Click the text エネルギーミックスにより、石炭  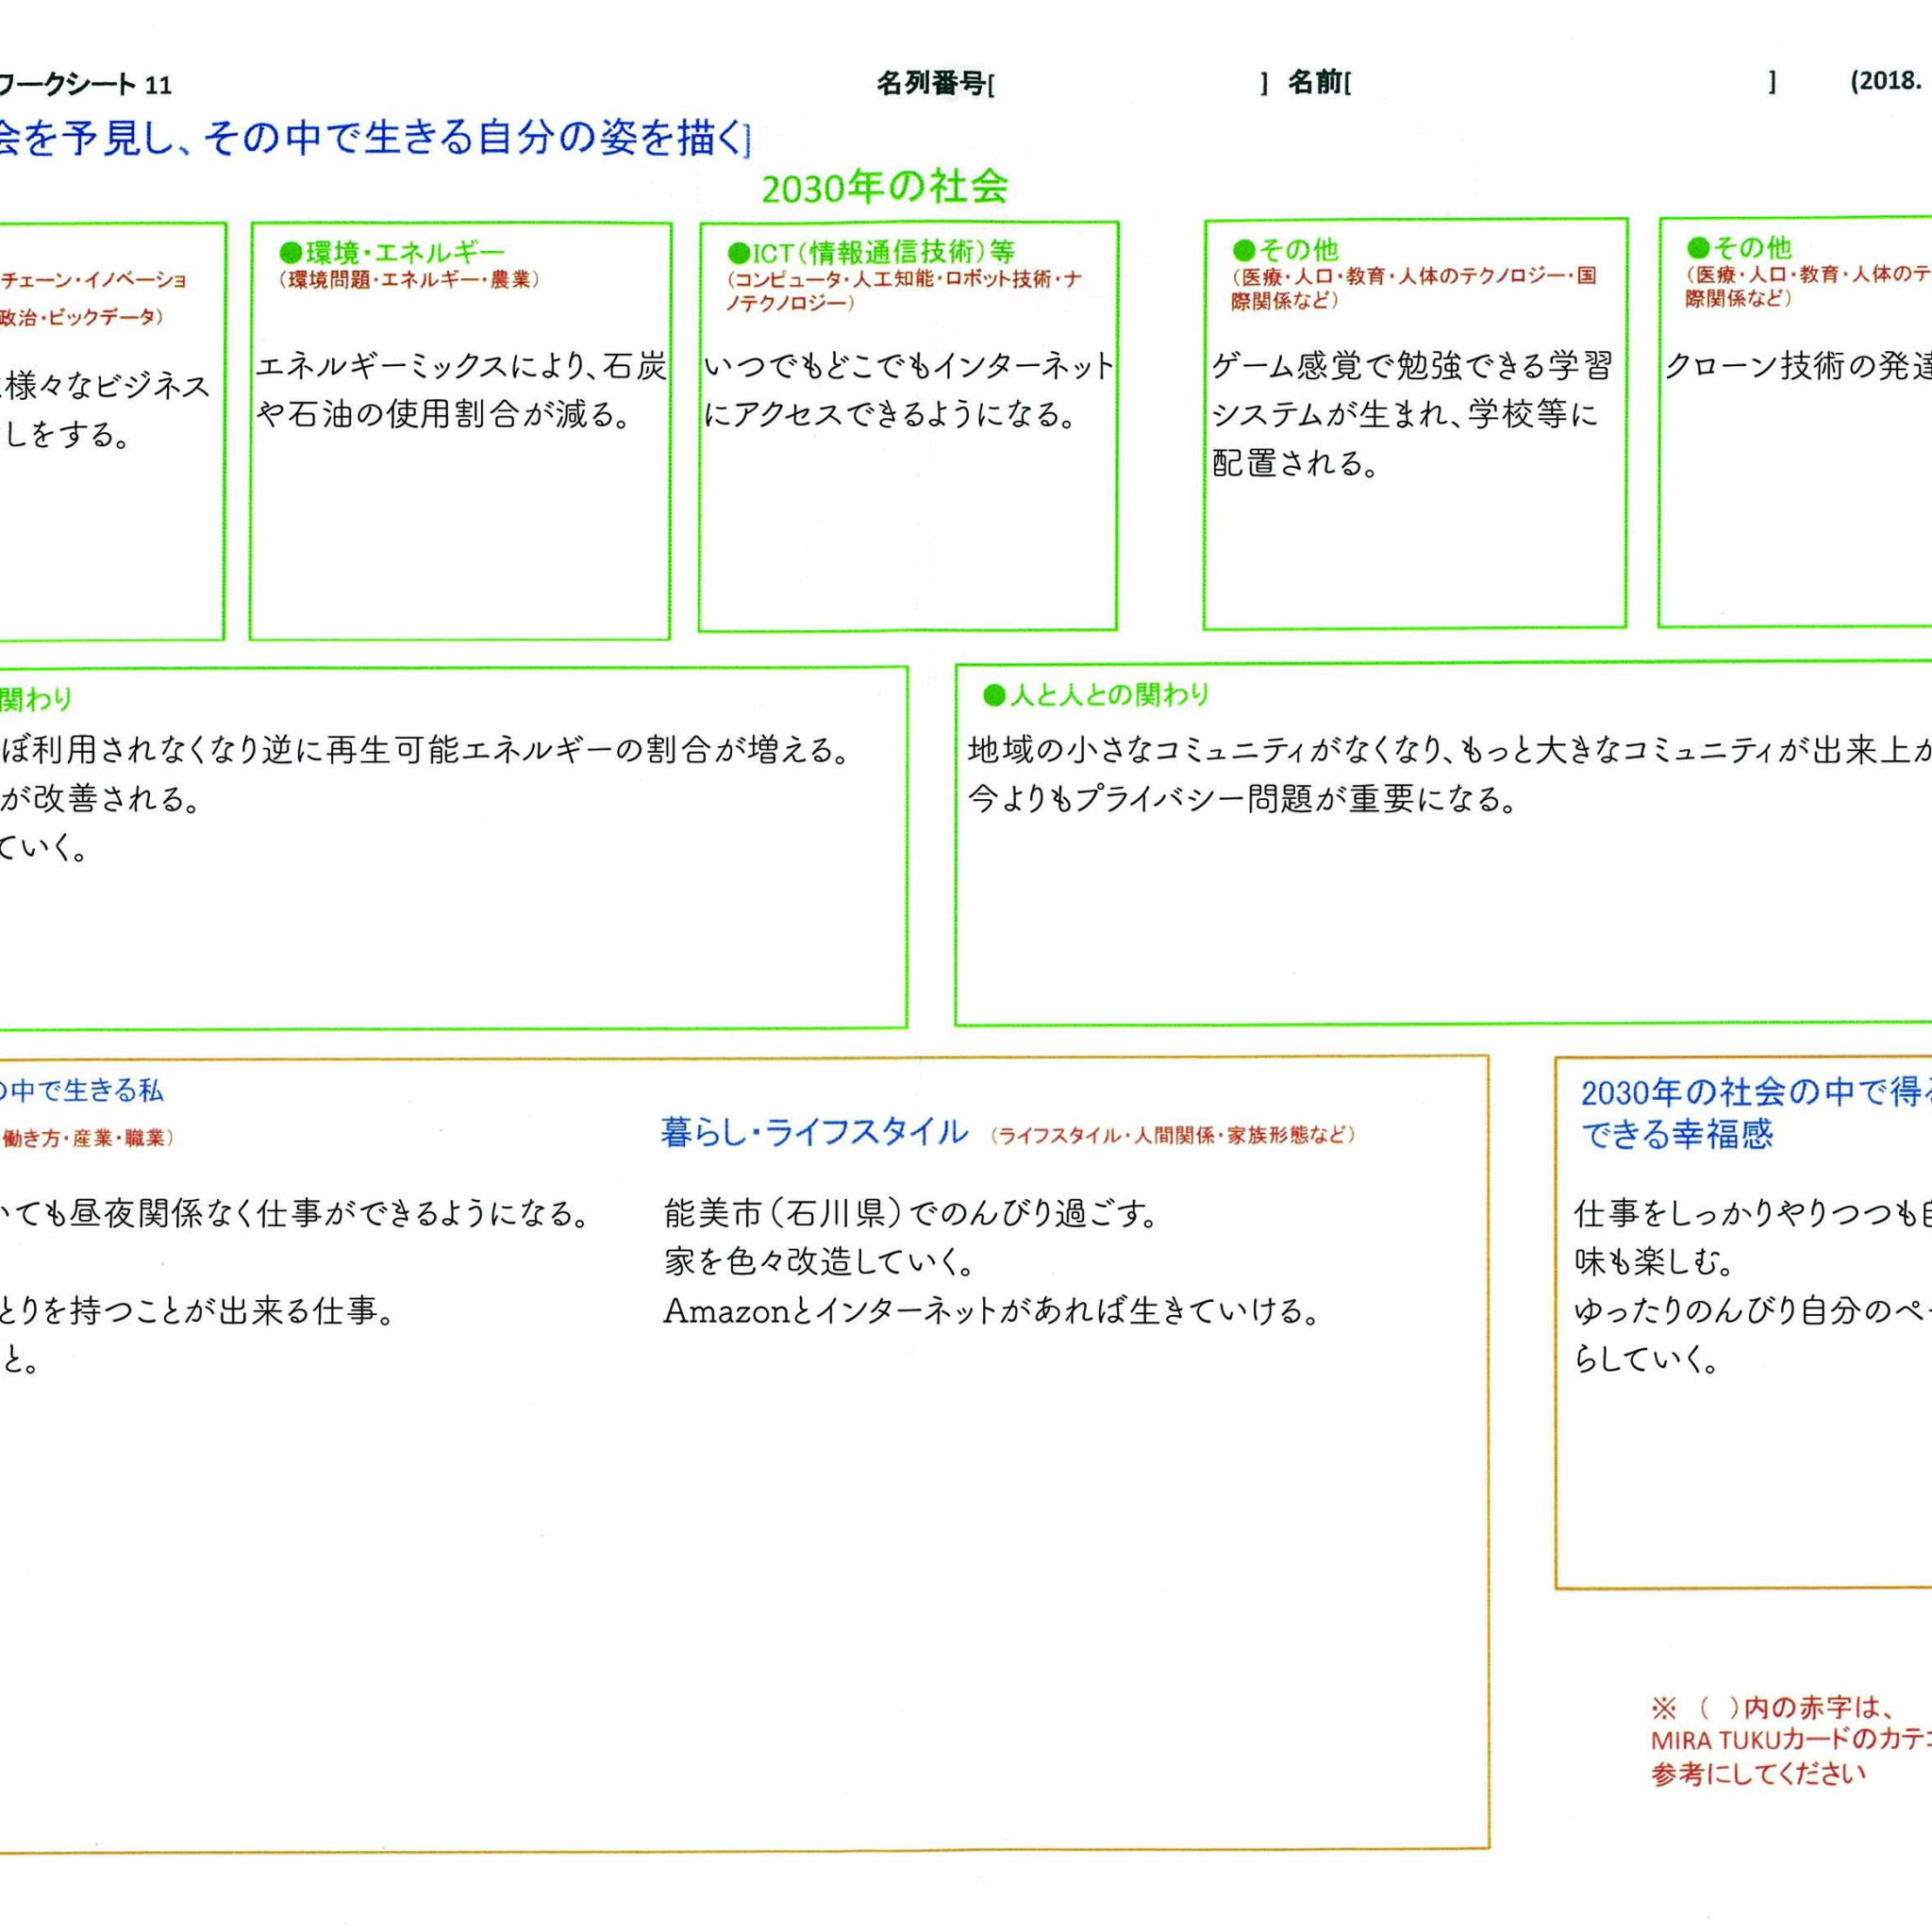461,367
